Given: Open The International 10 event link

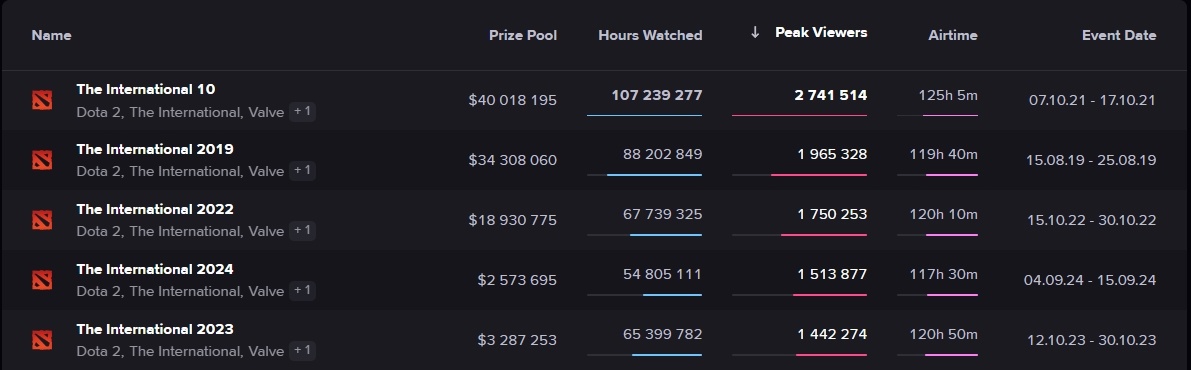Looking at the screenshot, I should coord(146,89).
